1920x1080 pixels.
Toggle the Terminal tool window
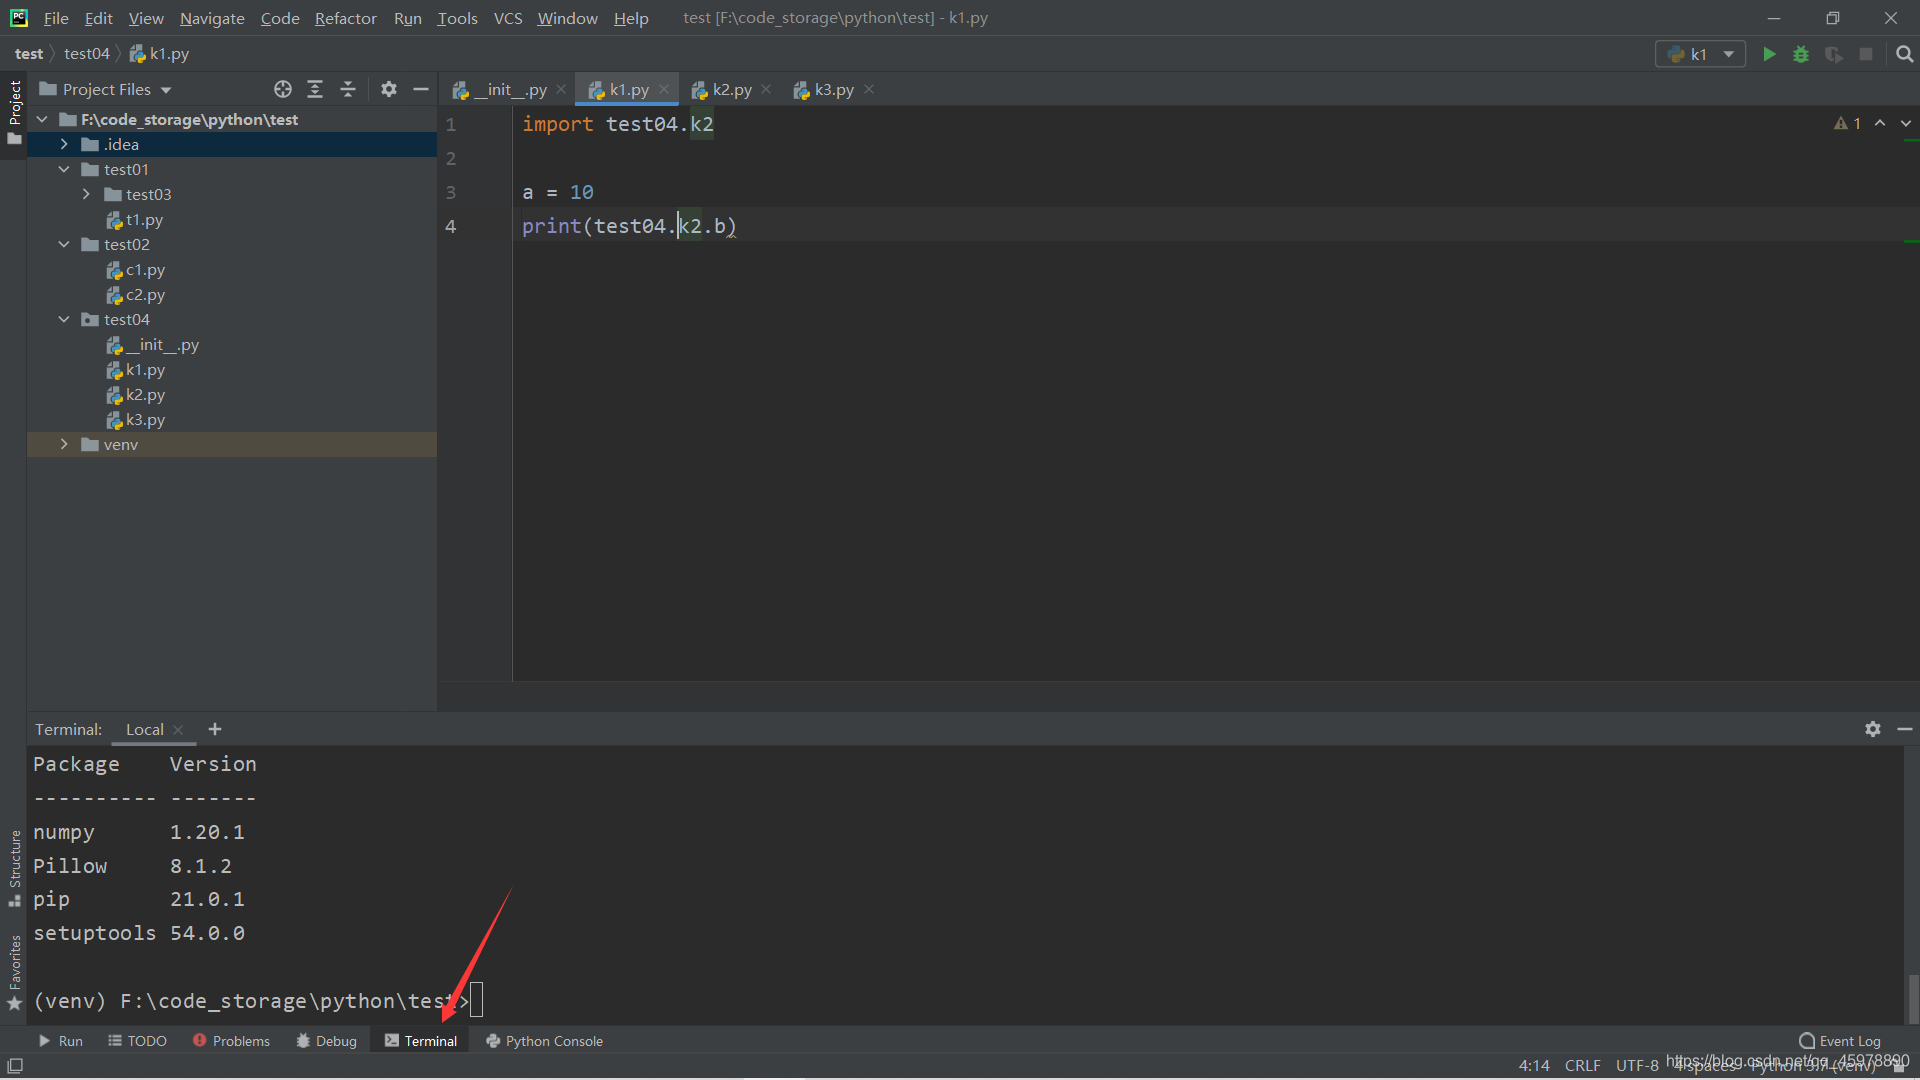(421, 1041)
